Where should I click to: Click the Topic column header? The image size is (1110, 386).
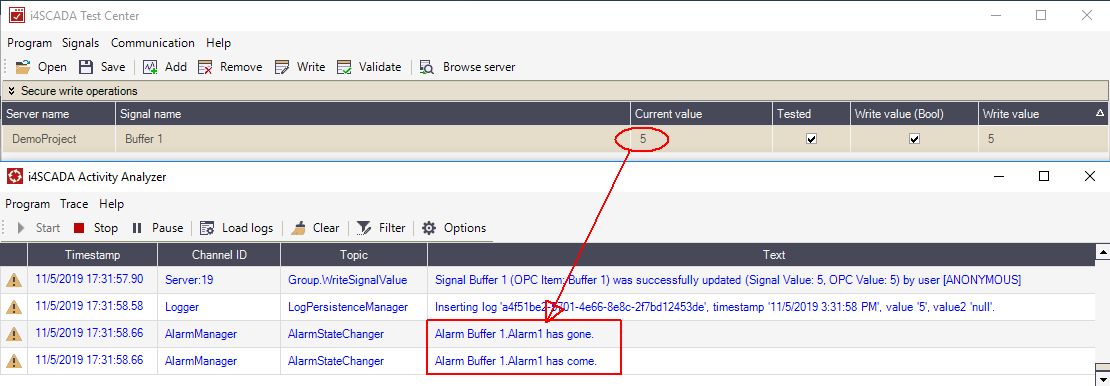(354, 255)
